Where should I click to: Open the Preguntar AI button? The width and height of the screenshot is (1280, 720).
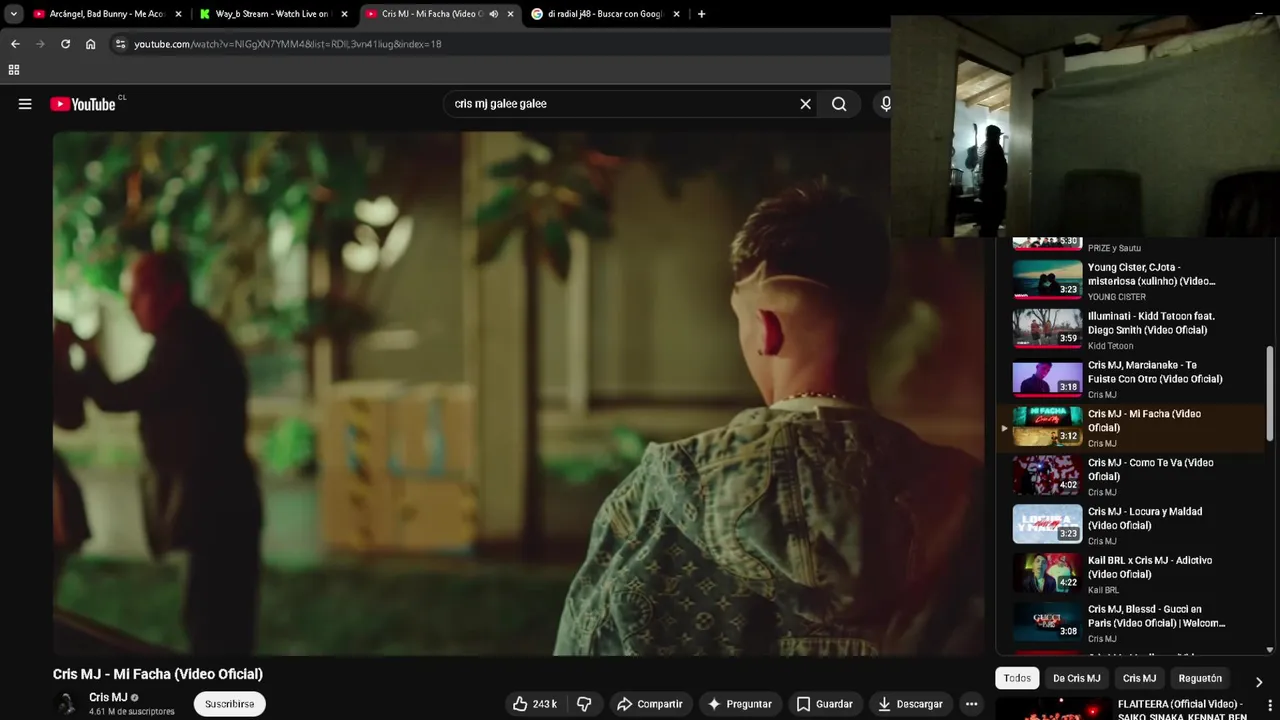point(740,704)
